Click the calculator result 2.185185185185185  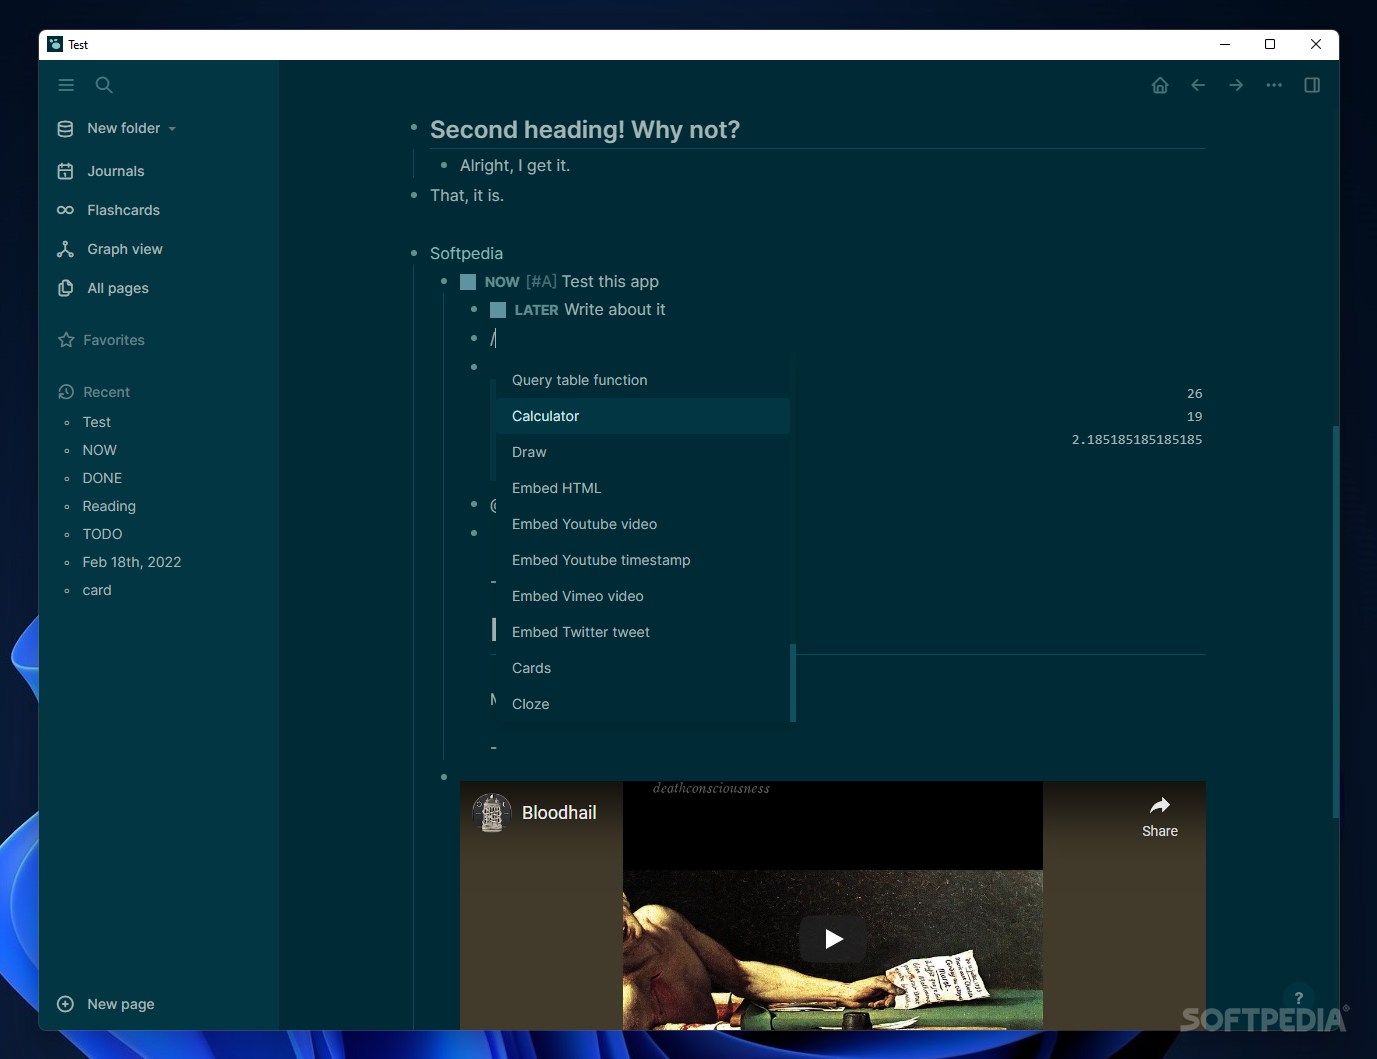pyautogui.click(x=1137, y=440)
